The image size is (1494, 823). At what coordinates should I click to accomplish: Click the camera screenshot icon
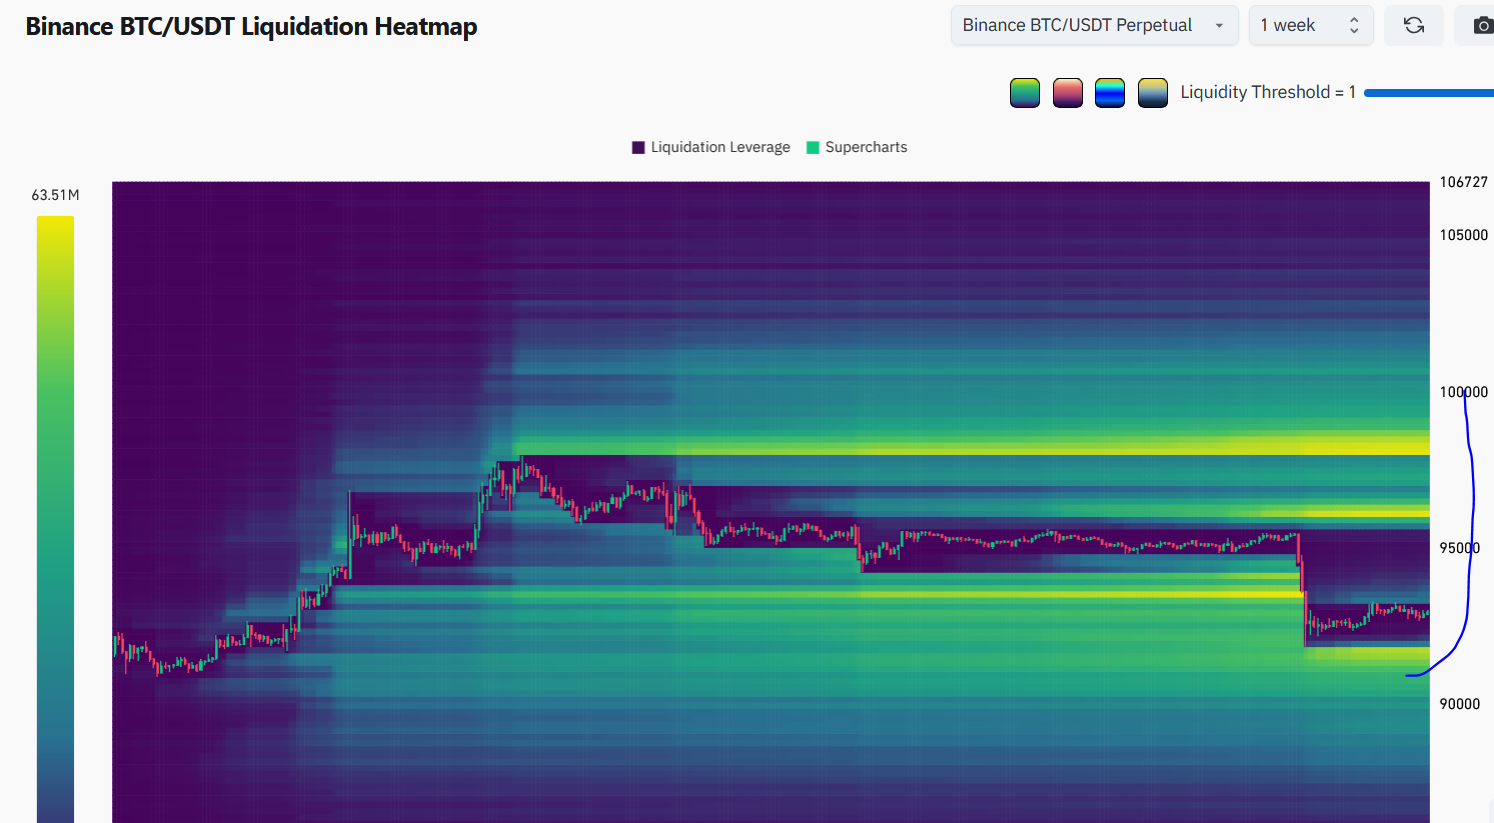(x=1482, y=25)
